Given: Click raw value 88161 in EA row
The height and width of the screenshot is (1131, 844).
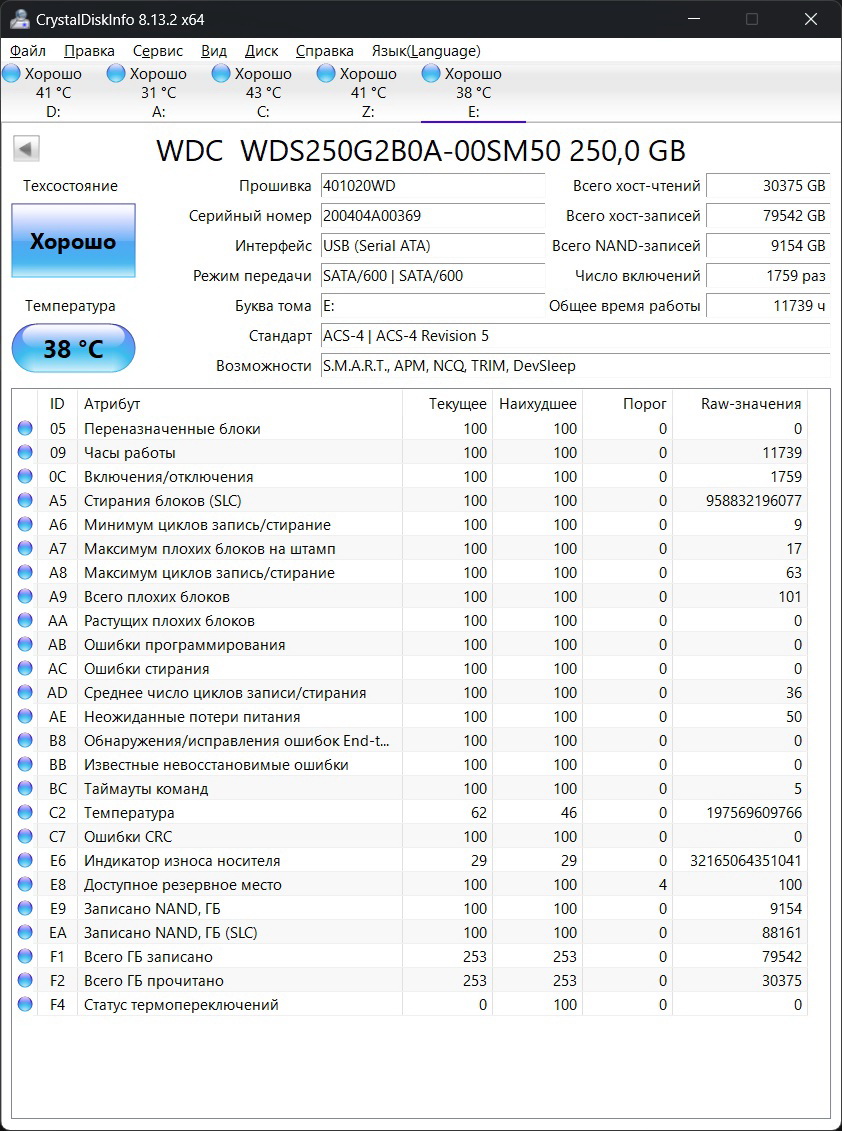Looking at the screenshot, I should tap(781, 933).
